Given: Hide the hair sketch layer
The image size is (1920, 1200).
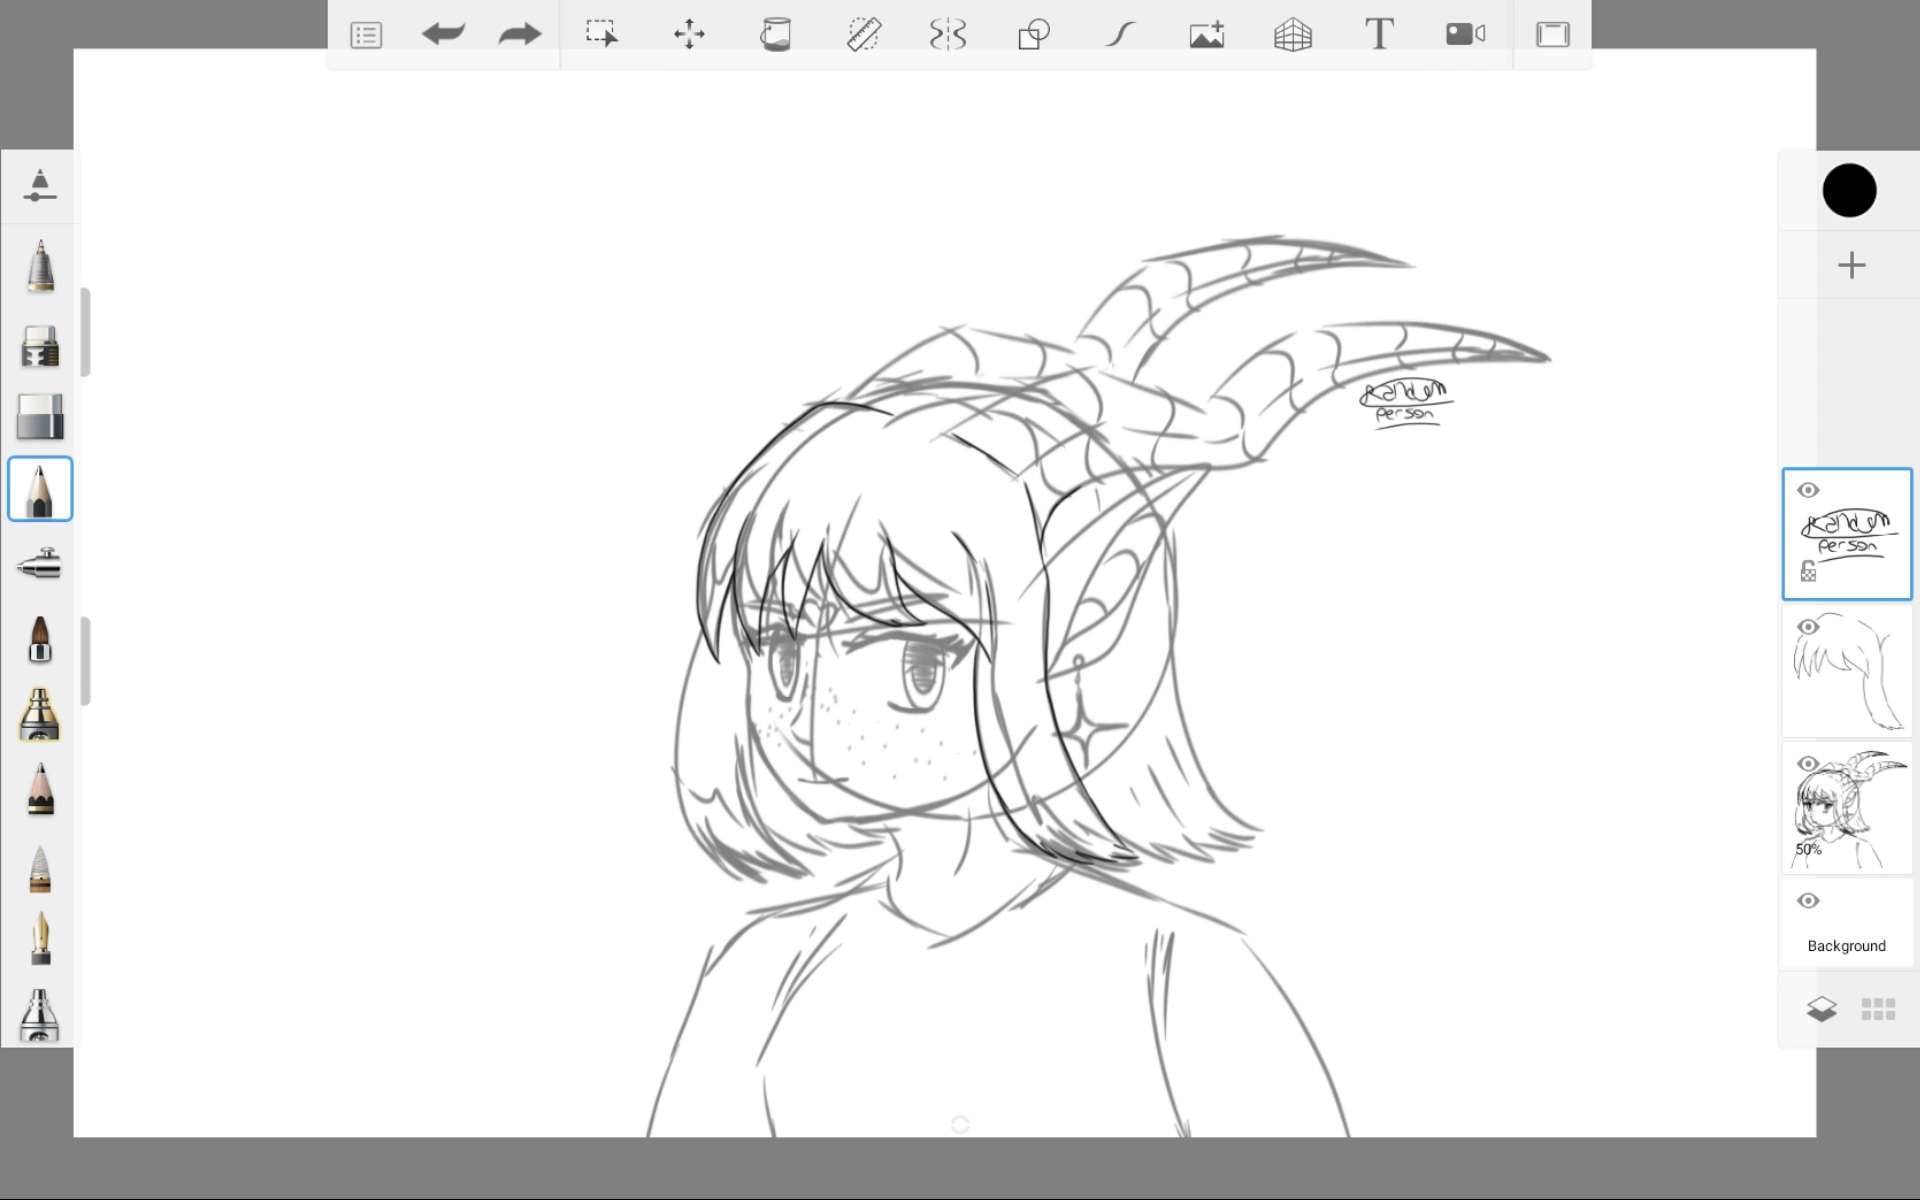Looking at the screenshot, I should tap(1809, 626).
